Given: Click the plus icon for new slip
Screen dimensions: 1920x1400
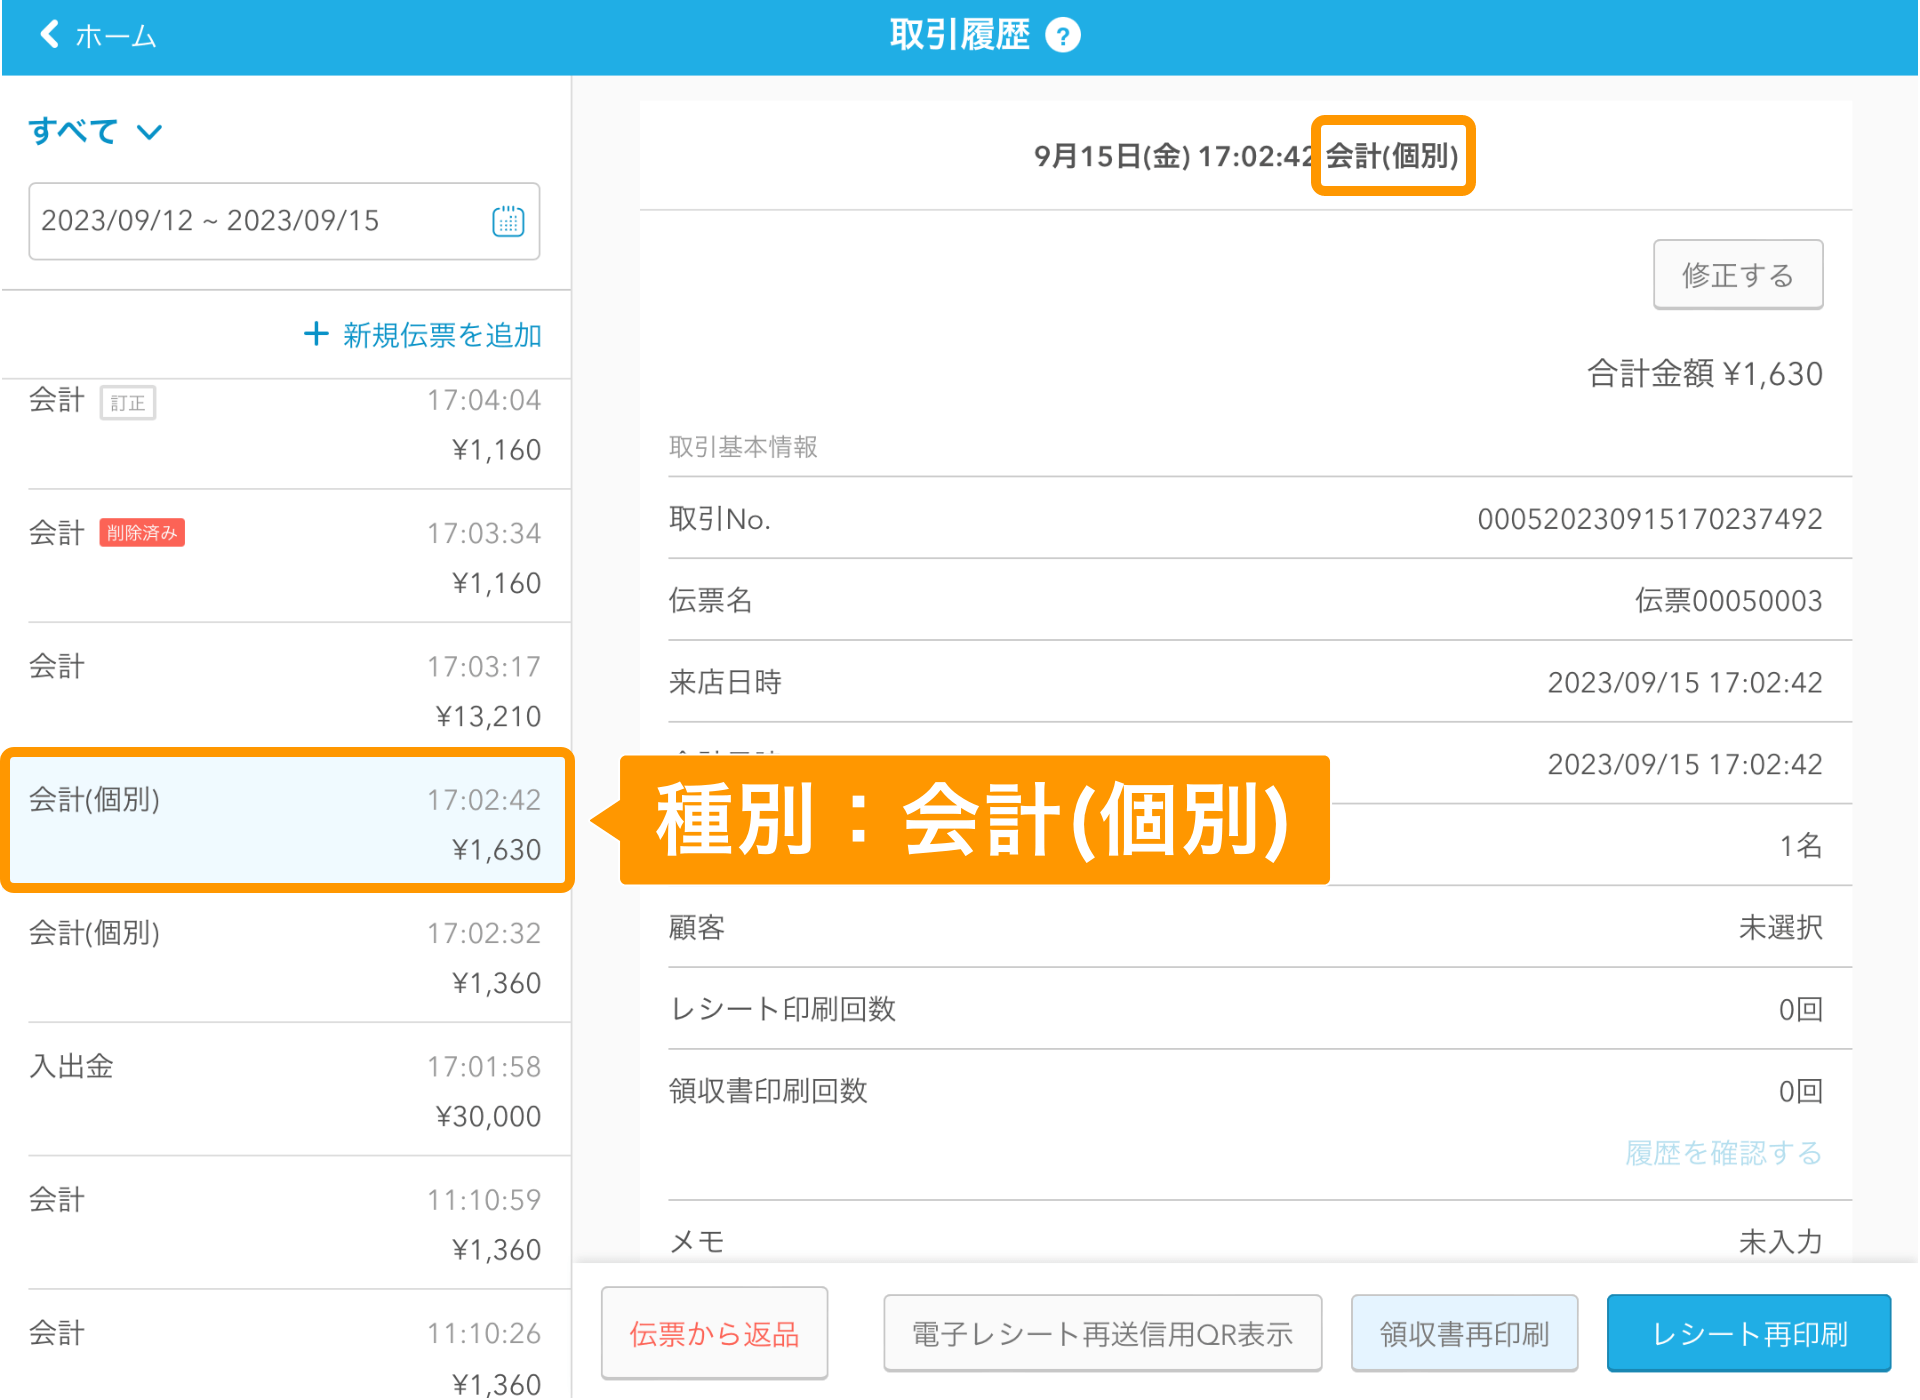Looking at the screenshot, I should tap(316, 334).
